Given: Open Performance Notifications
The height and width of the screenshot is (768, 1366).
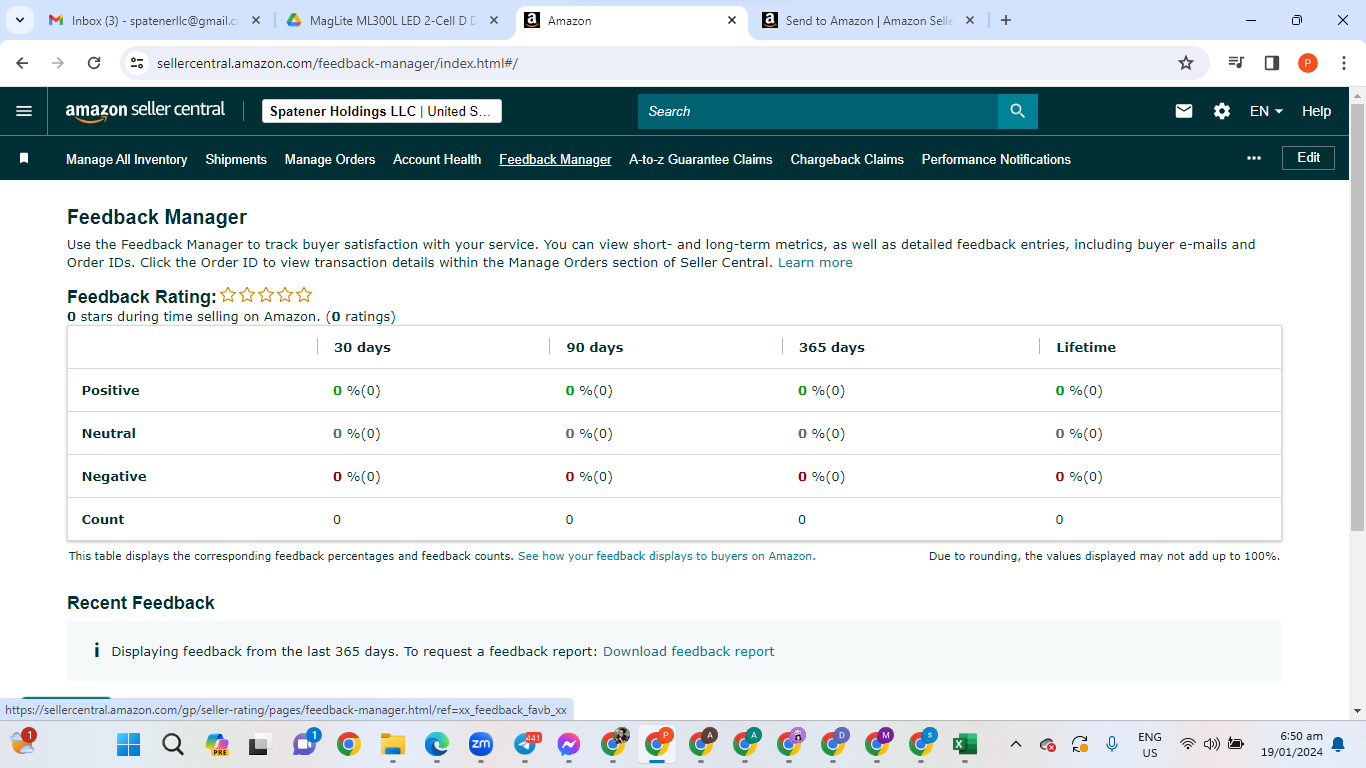Looking at the screenshot, I should pyautogui.click(x=996, y=159).
